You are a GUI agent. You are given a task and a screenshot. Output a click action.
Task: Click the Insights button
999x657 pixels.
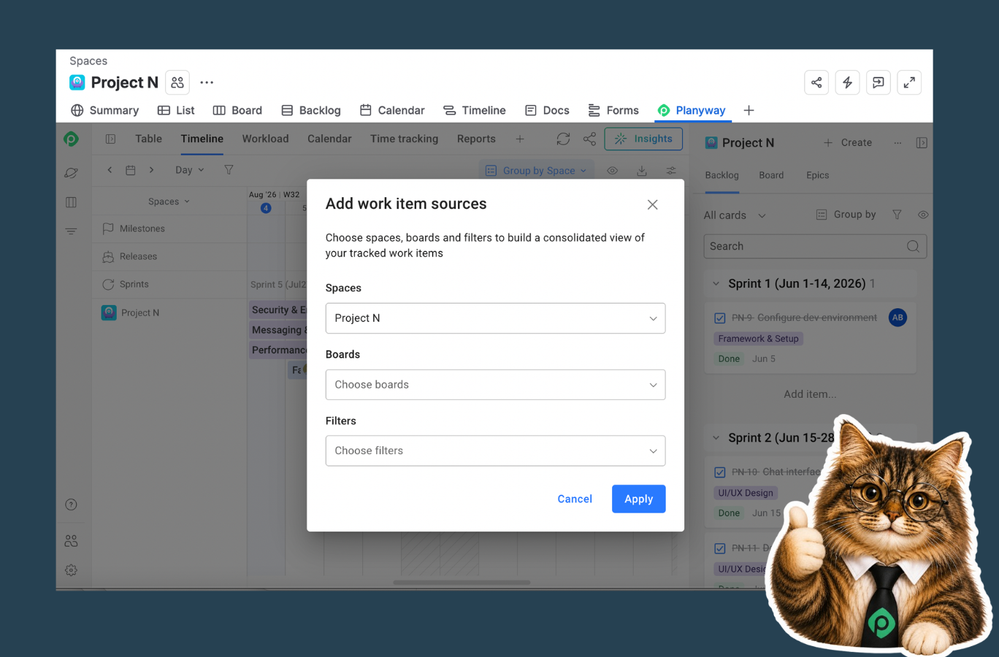click(x=643, y=139)
